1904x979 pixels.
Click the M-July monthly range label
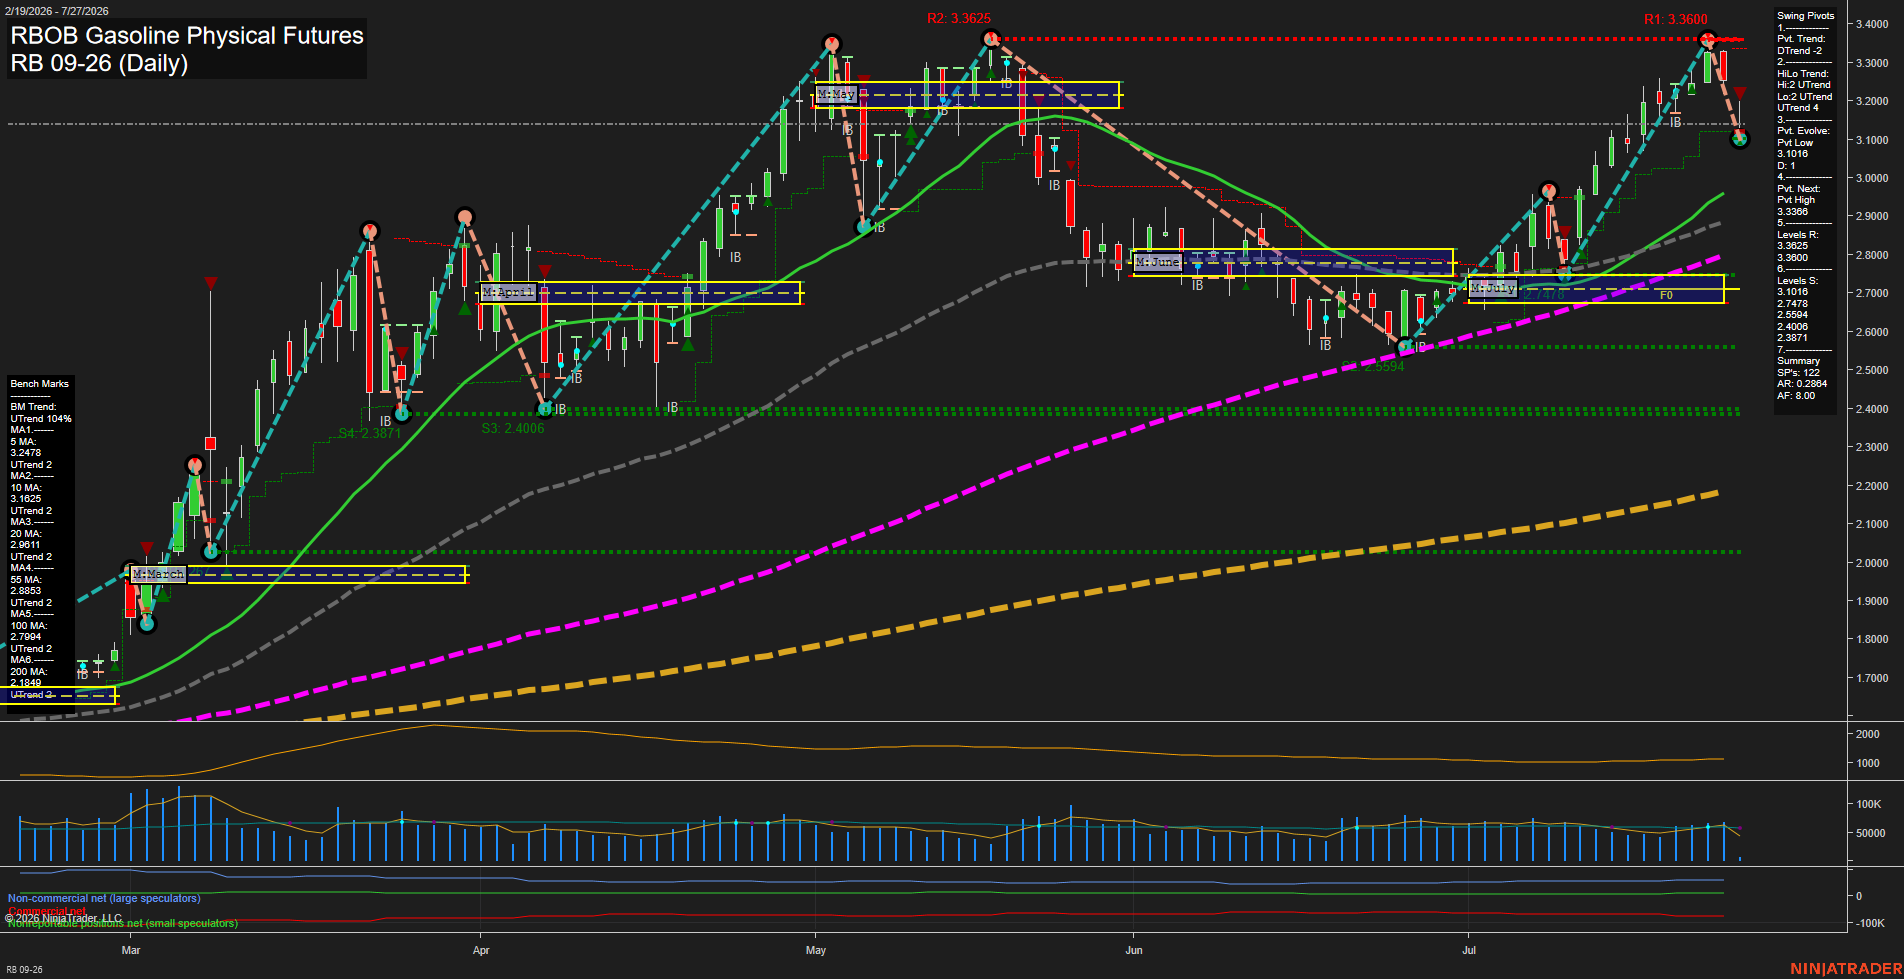[1493, 288]
